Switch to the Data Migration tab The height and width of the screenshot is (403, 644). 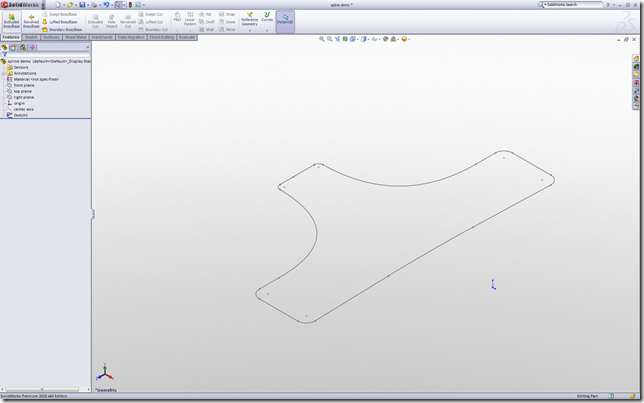click(131, 37)
